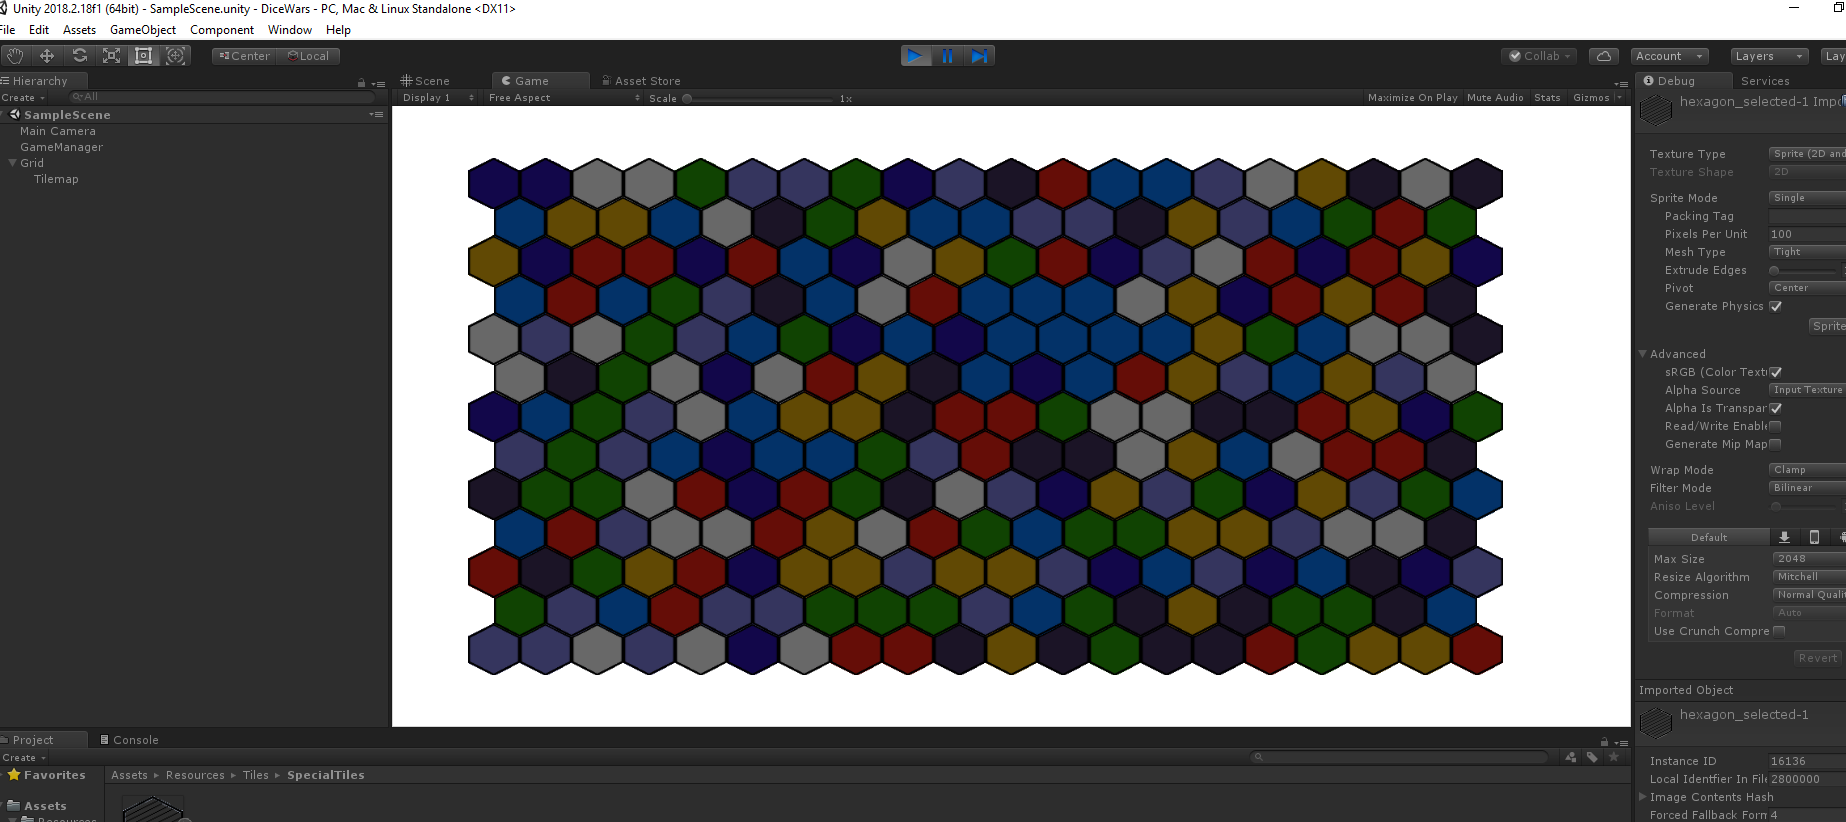
Task: Adjust the Extrude Edges slider
Action: [x=1806, y=270]
